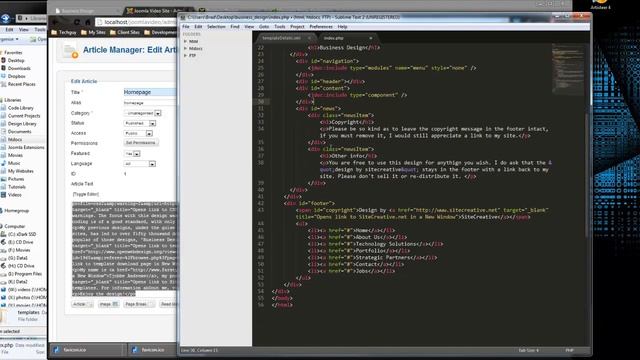Open the Client Sites bookmark folder
This screenshot has height=360, width=640.
click(x=124, y=32)
